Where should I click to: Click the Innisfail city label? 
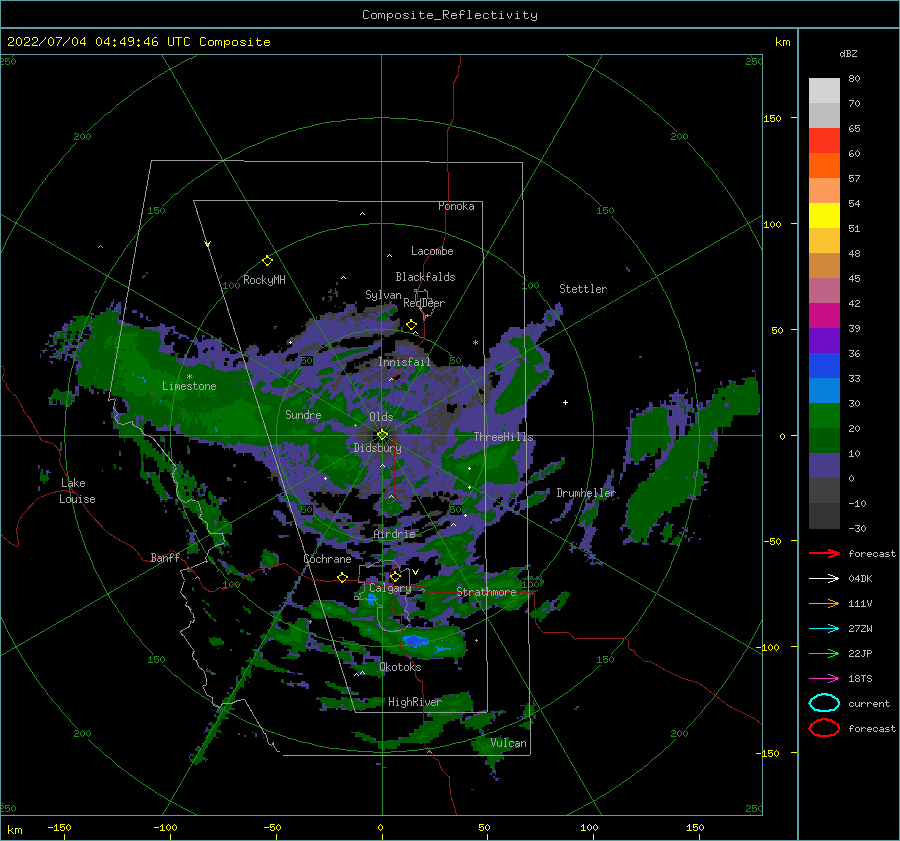point(404,362)
